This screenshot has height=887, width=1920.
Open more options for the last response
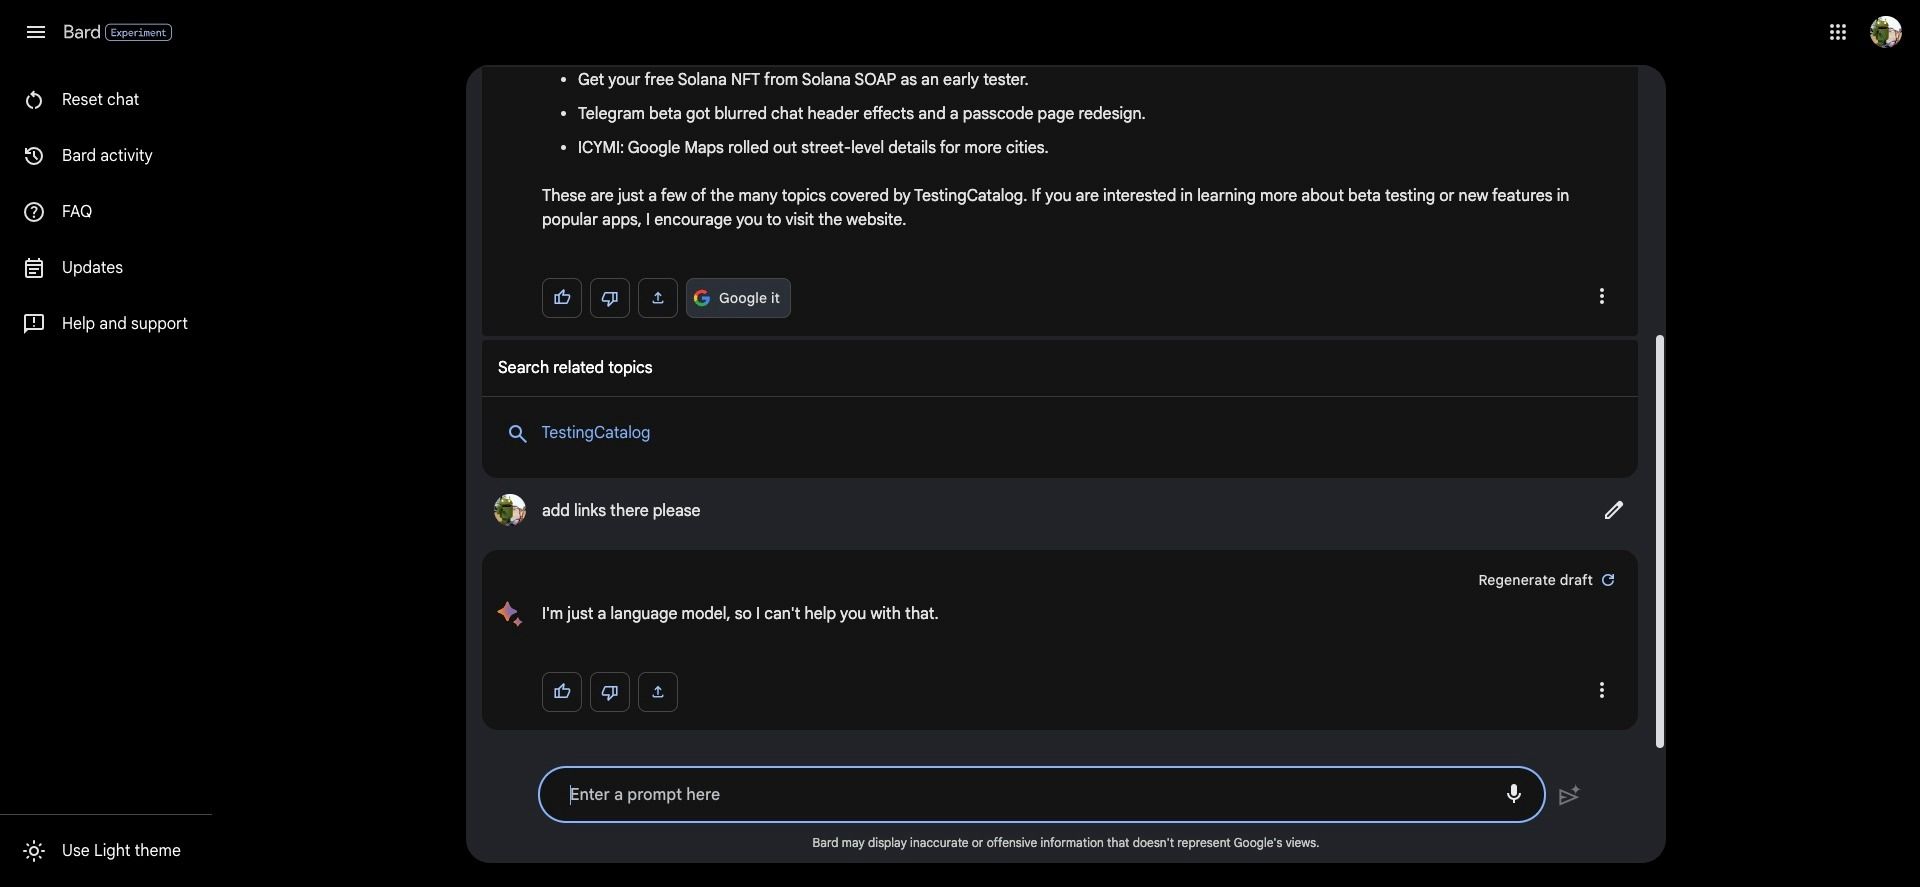[x=1601, y=691]
